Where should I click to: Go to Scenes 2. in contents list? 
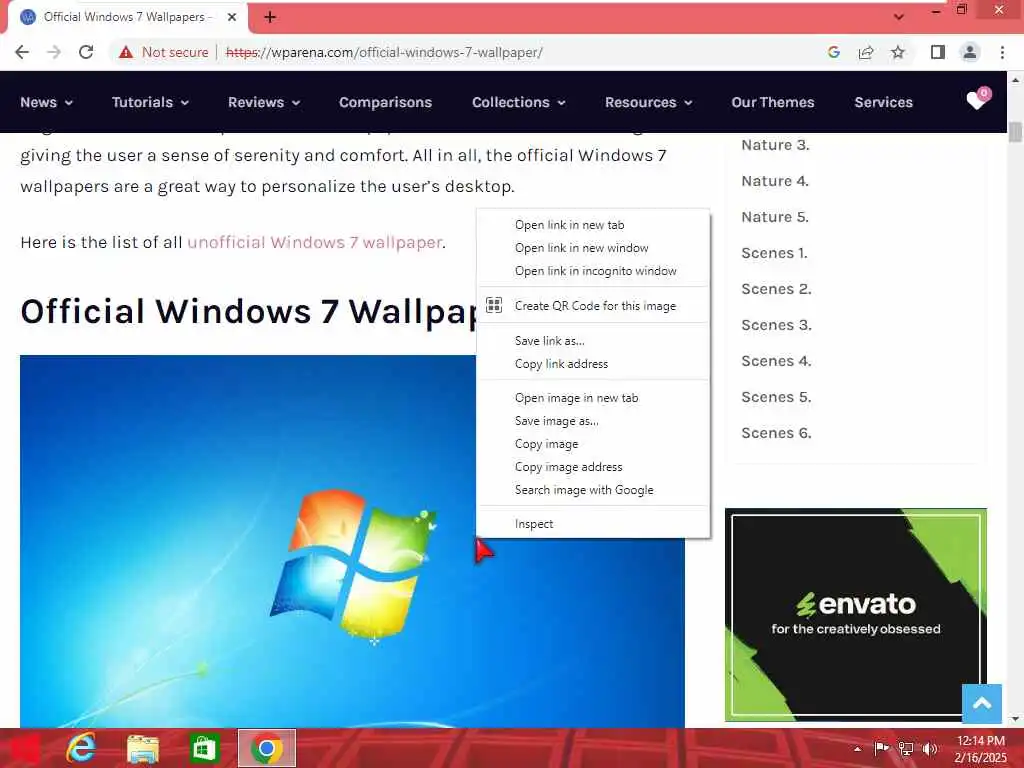pyautogui.click(x=776, y=289)
